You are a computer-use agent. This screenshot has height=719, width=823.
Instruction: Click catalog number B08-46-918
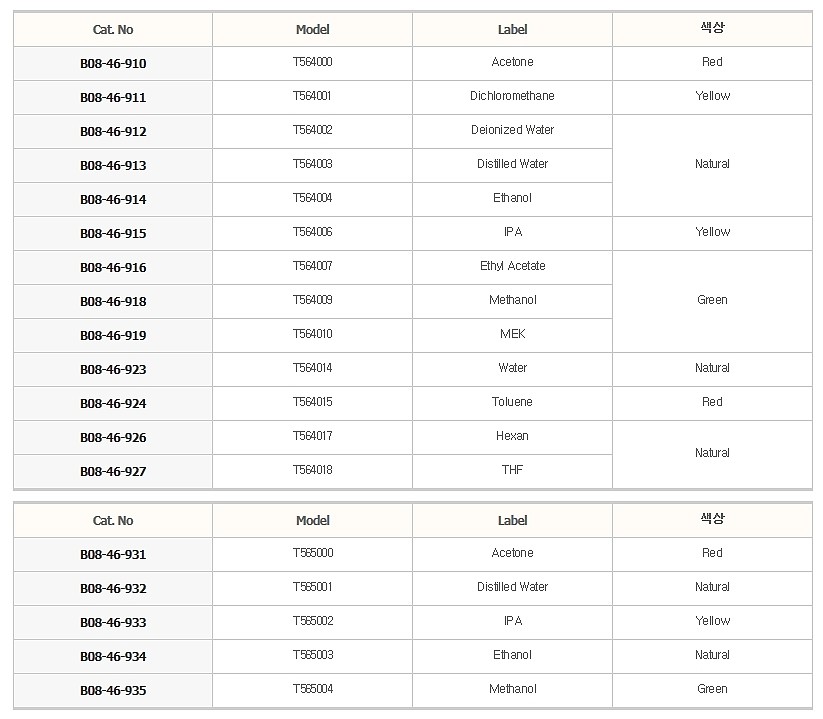(113, 302)
